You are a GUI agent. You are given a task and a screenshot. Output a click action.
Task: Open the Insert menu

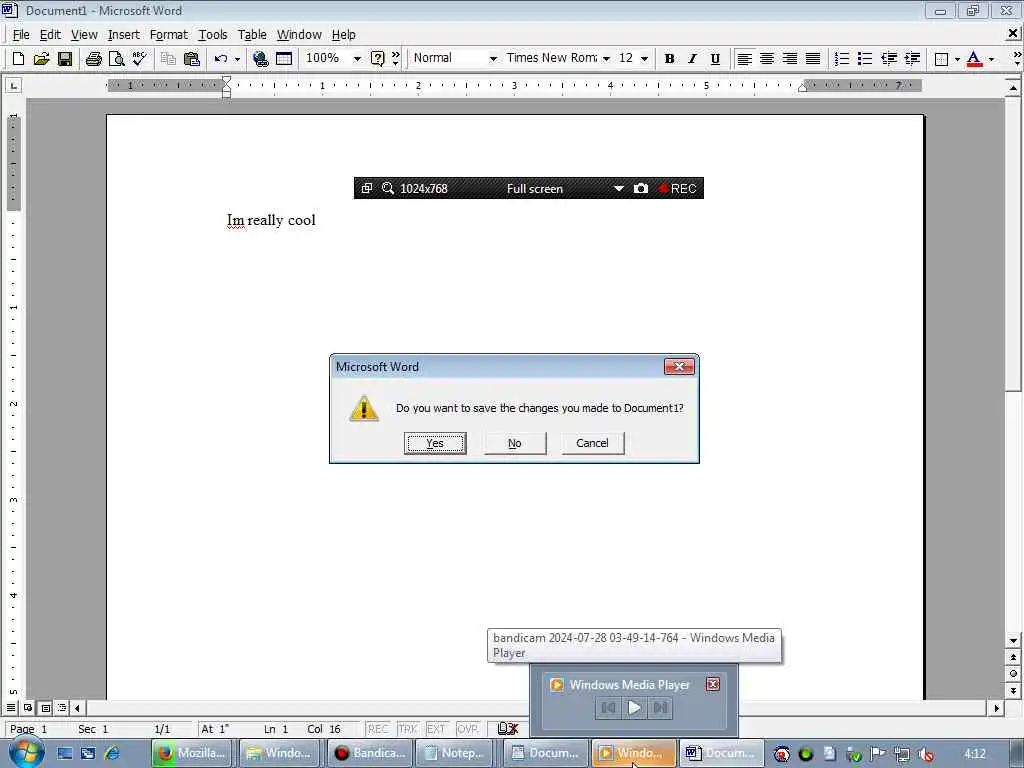pos(123,35)
